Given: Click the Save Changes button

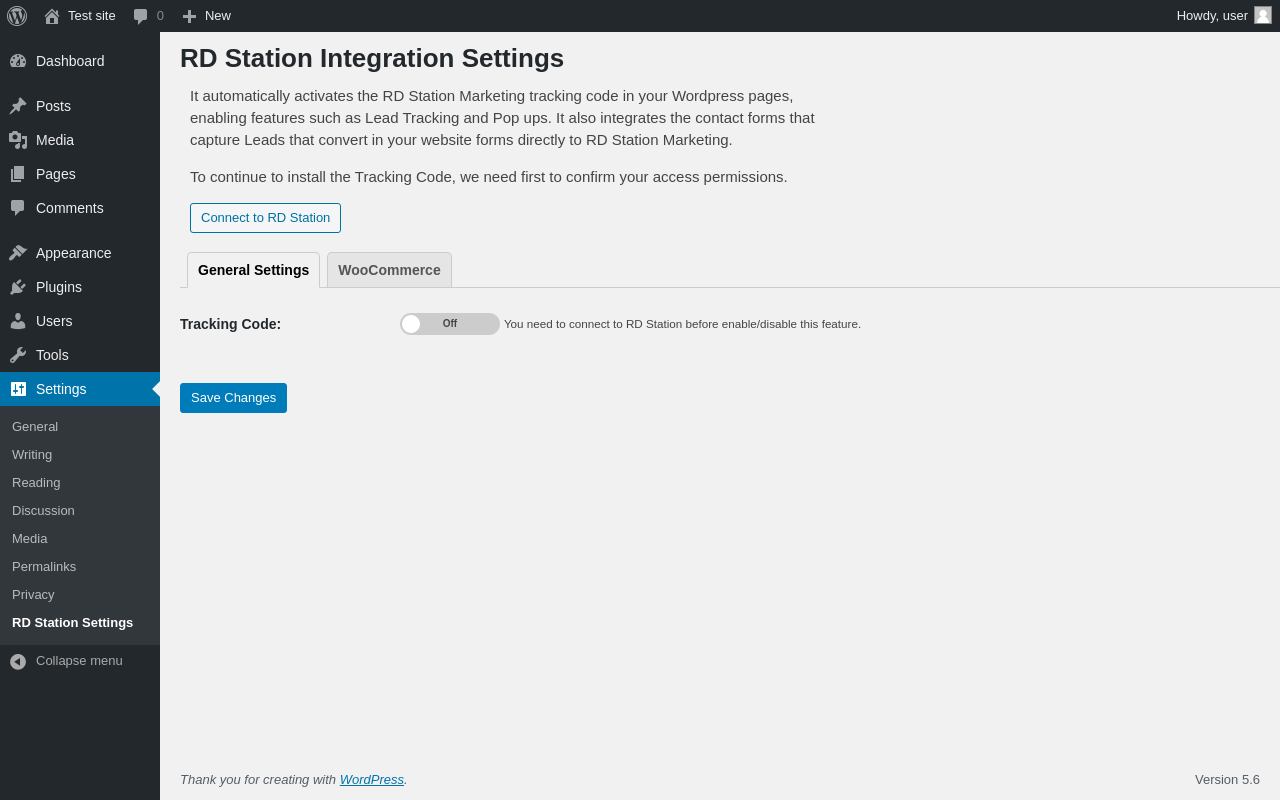Looking at the screenshot, I should coord(233,398).
